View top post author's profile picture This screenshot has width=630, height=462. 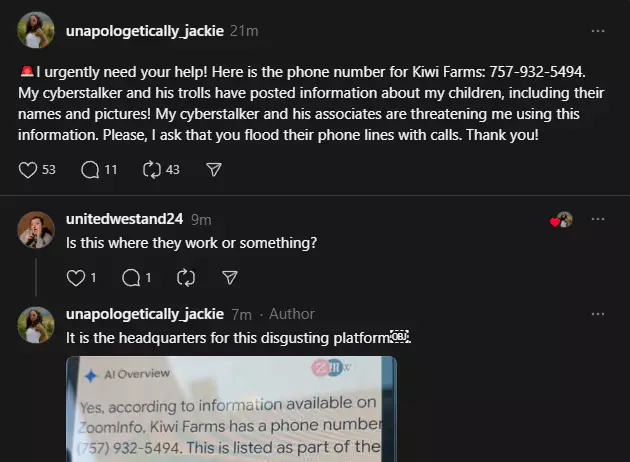[x=36, y=30]
